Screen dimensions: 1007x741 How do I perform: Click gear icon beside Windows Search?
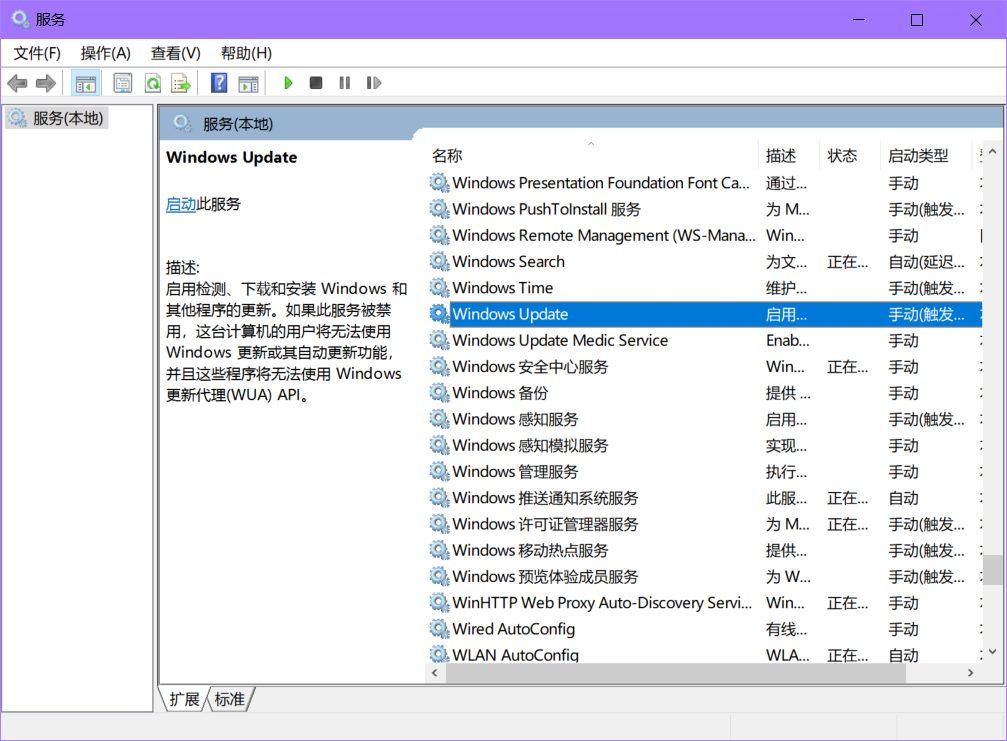[x=439, y=261]
